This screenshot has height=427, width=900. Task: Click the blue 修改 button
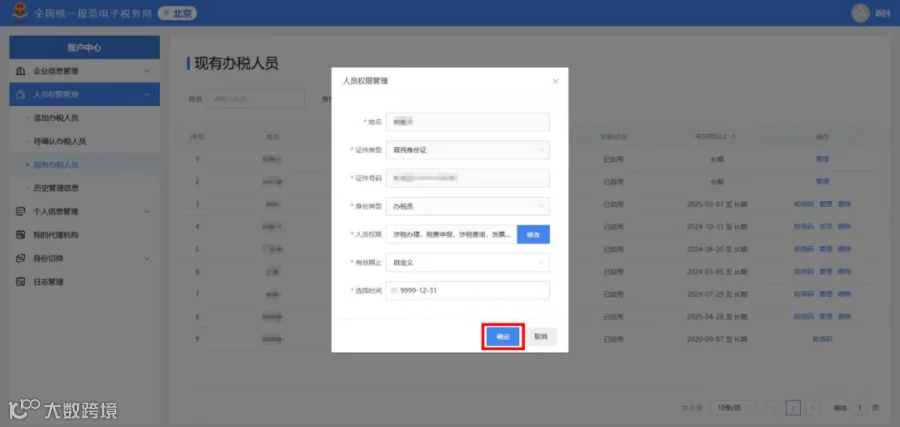[533, 234]
